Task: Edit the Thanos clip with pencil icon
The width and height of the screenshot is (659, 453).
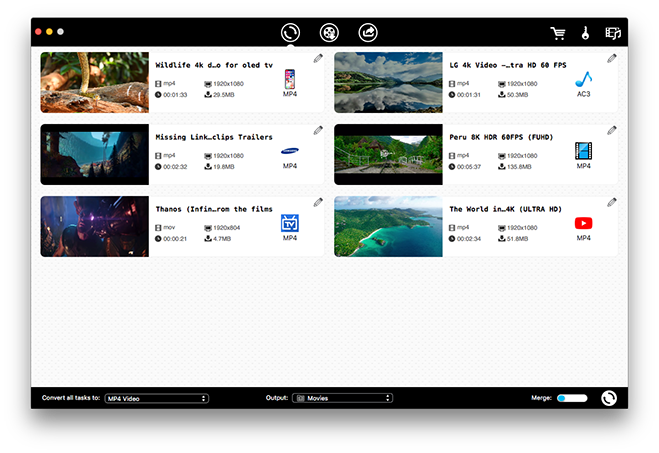Action: click(x=318, y=203)
